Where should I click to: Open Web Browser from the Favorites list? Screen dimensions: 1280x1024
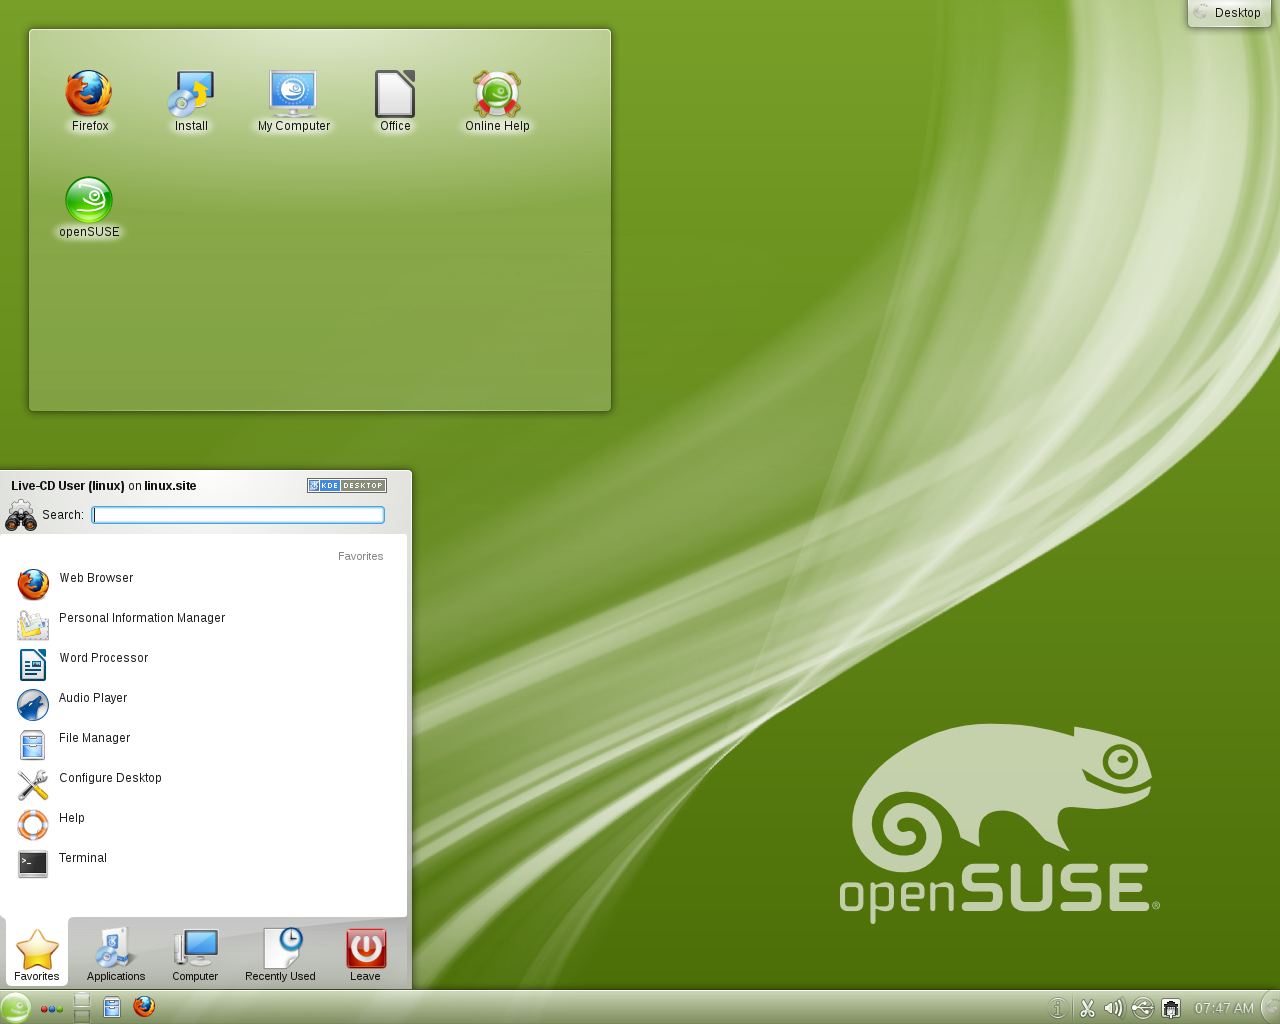pyautogui.click(x=95, y=577)
